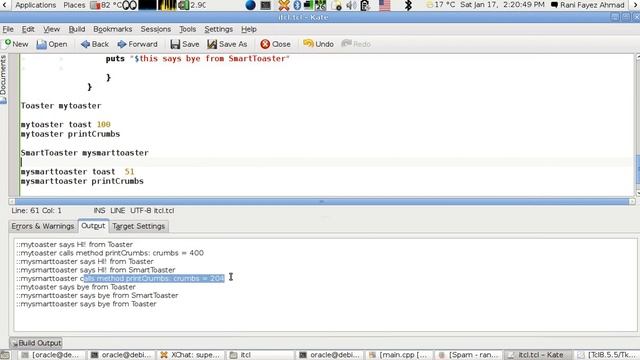Viewport: 640px width, 360px height.
Task: Save the current document
Action: 185,44
